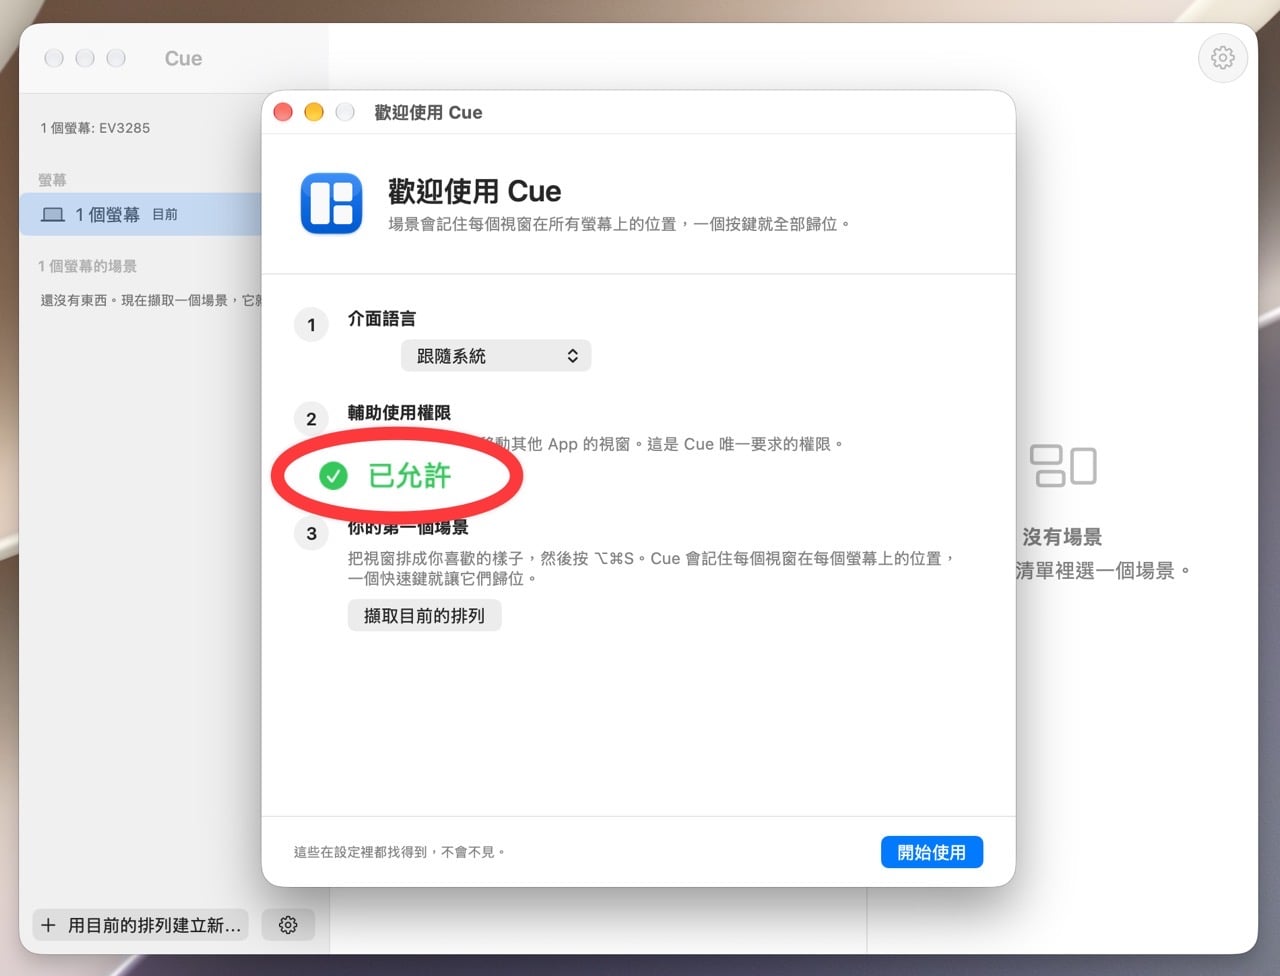Click the Cue title in main window titlebar
Image resolution: width=1280 pixels, height=976 pixels.
183,59
